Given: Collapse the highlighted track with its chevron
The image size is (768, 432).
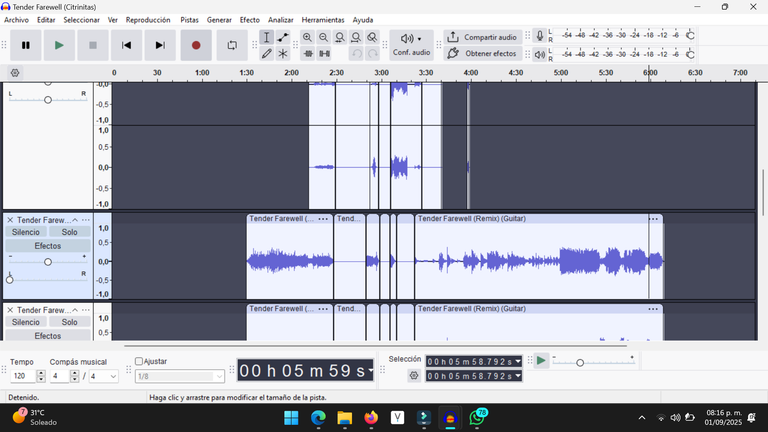Looking at the screenshot, I should click(x=75, y=220).
